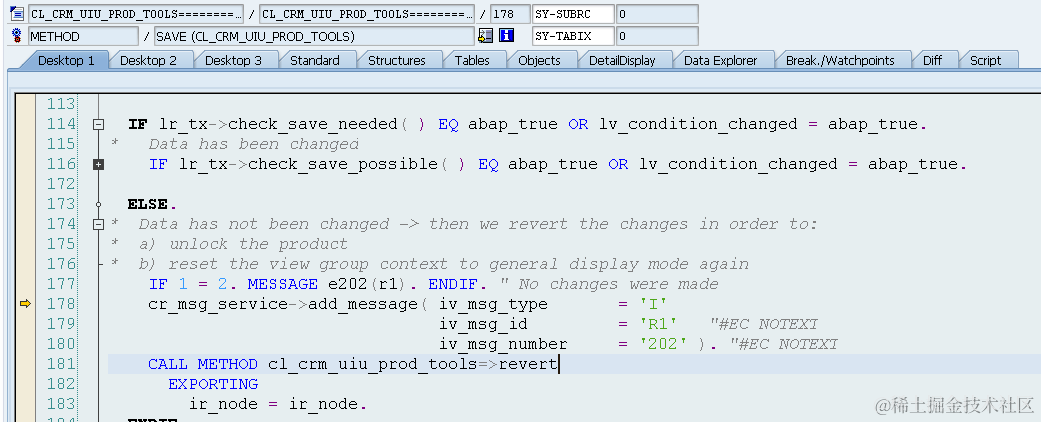Viewport: 1041px width, 422px height.
Task: Select the Tables tab
Action: coord(472,60)
